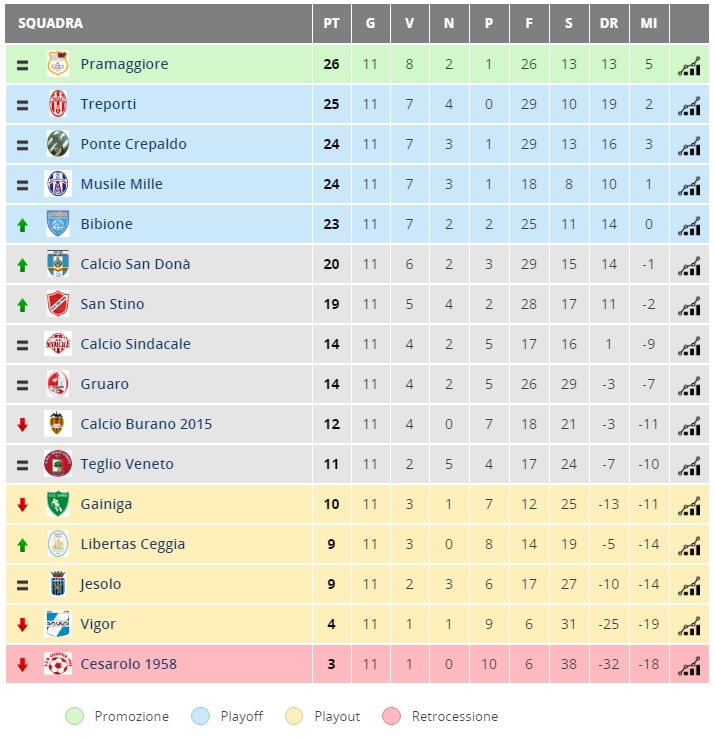Click the Musile Mille team logo
The height and width of the screenshot is (741, 715).
pos(58,183)
